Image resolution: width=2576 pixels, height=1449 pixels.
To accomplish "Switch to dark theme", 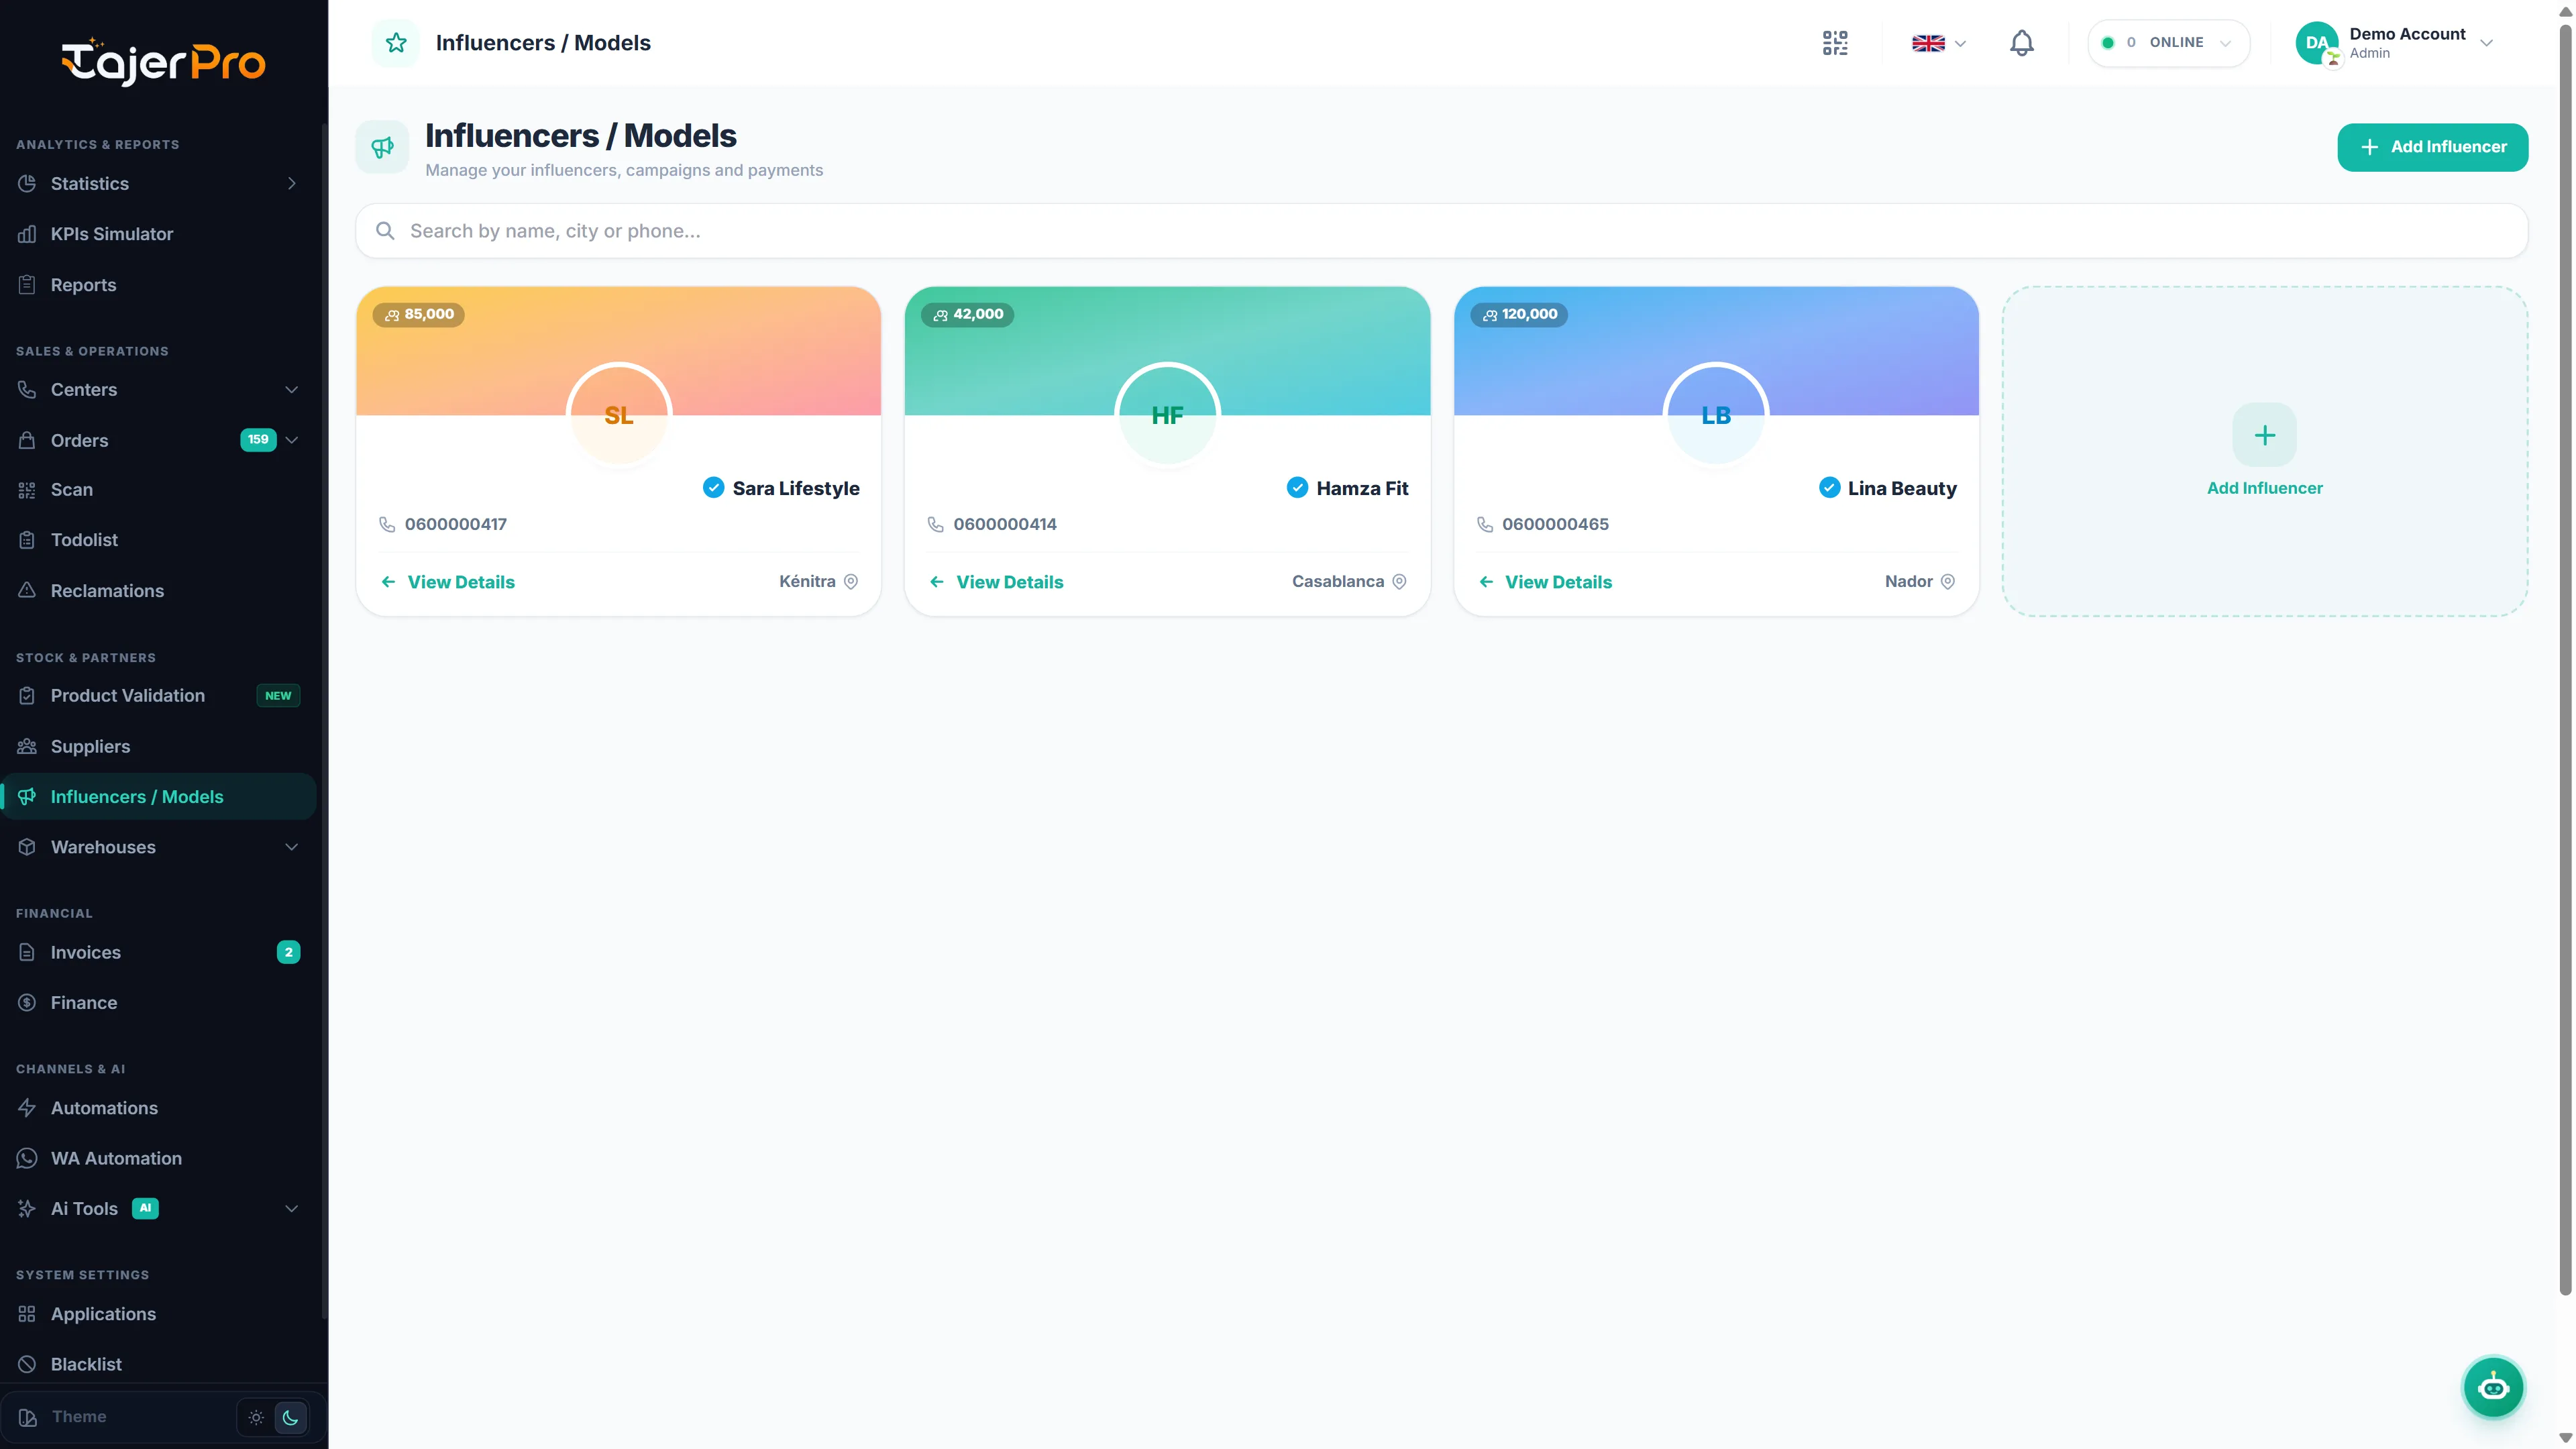I will click(290, 1417).
